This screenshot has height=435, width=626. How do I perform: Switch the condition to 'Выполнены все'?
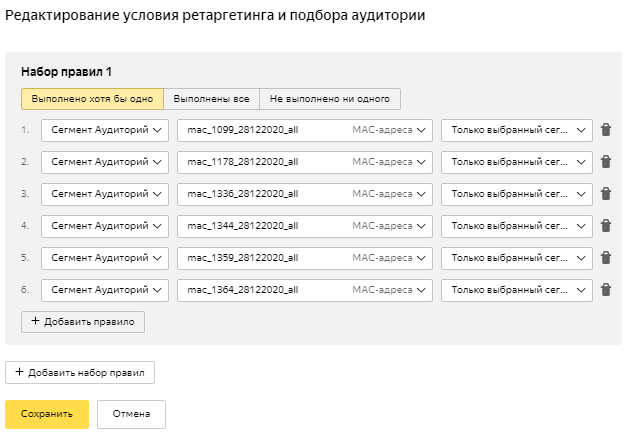(211, 99)
